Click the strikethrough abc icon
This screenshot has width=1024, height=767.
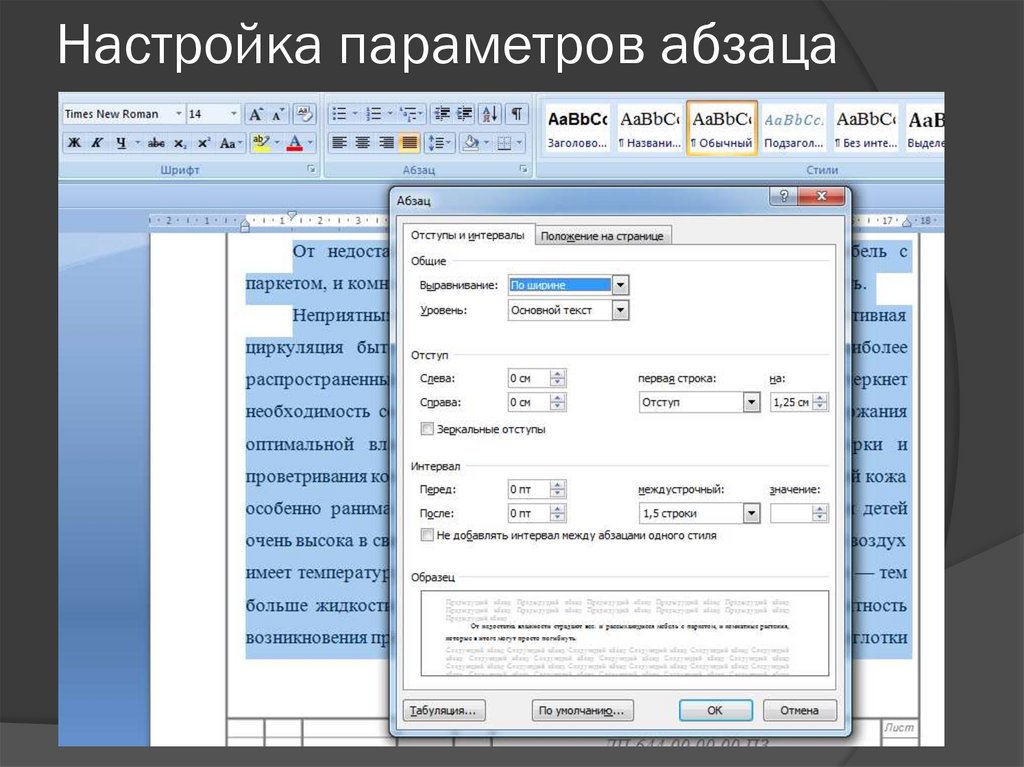click(156, 143)
